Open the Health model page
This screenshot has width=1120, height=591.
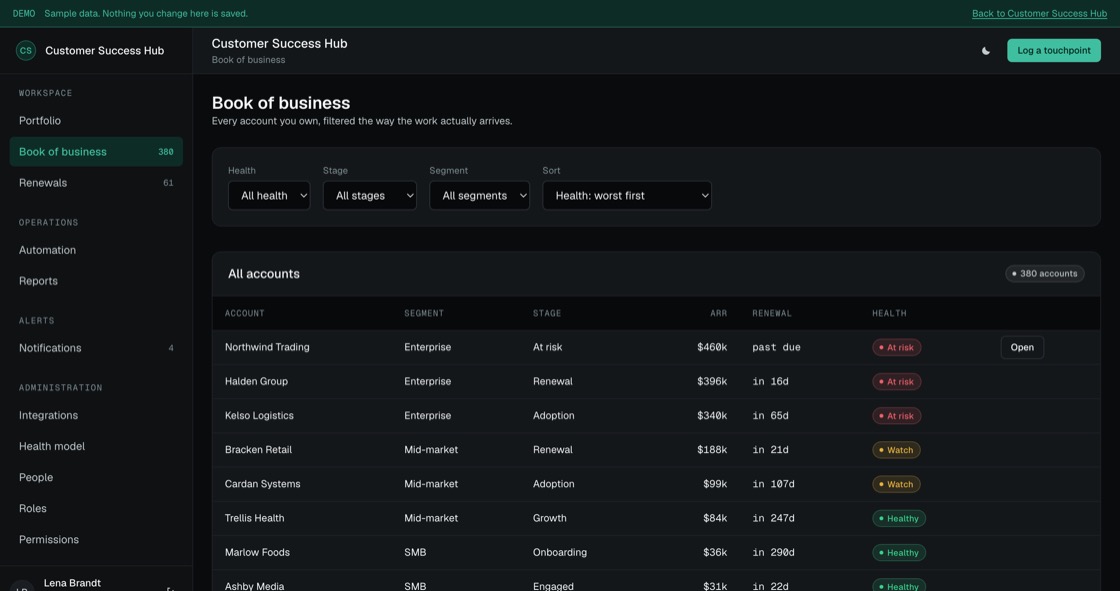tap(96, 446)
